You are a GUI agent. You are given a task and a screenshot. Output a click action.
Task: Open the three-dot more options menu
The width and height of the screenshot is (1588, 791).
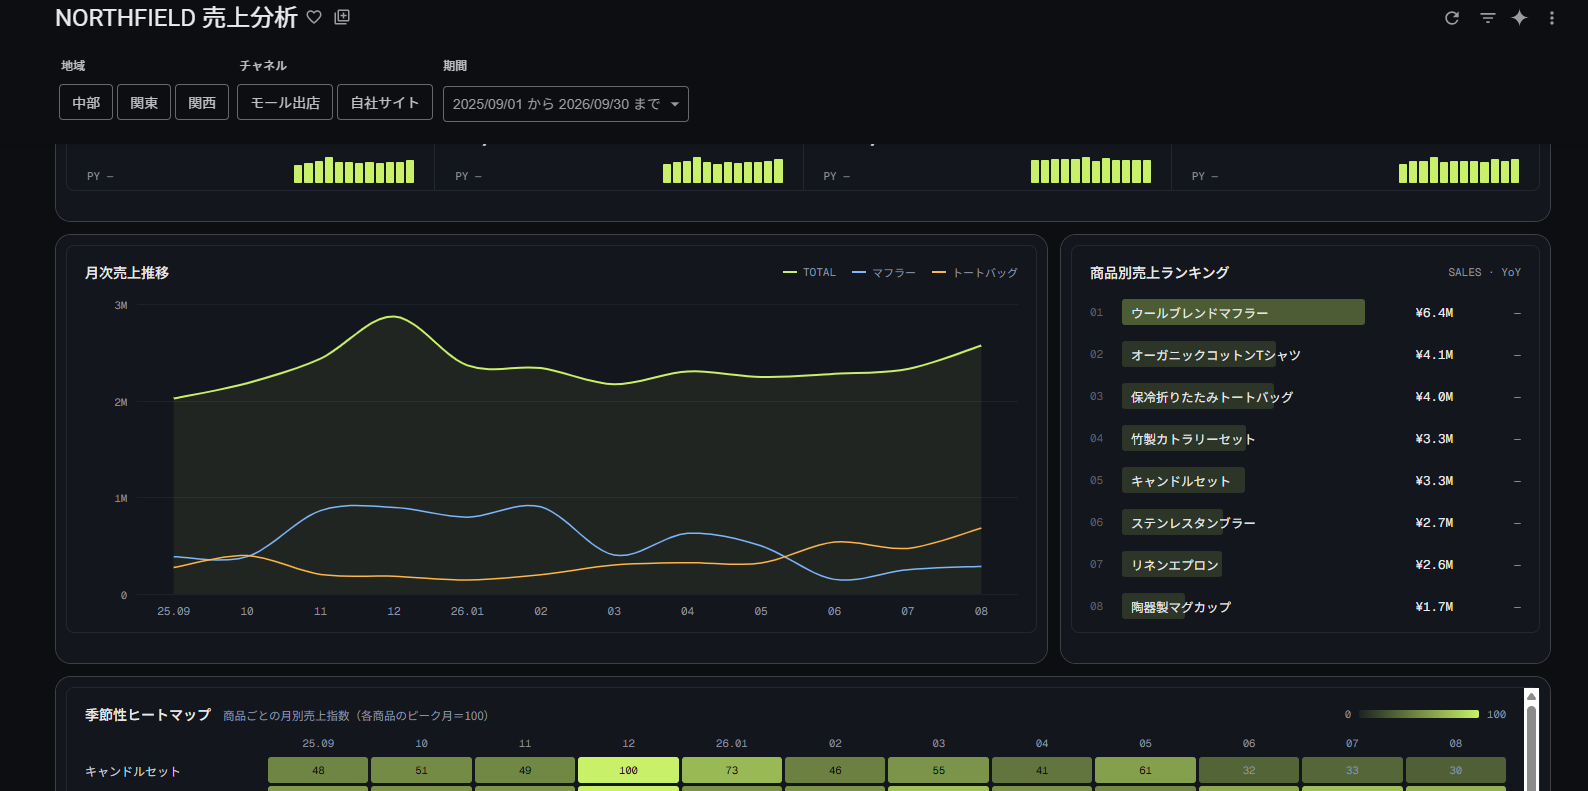pos(1552,18)
